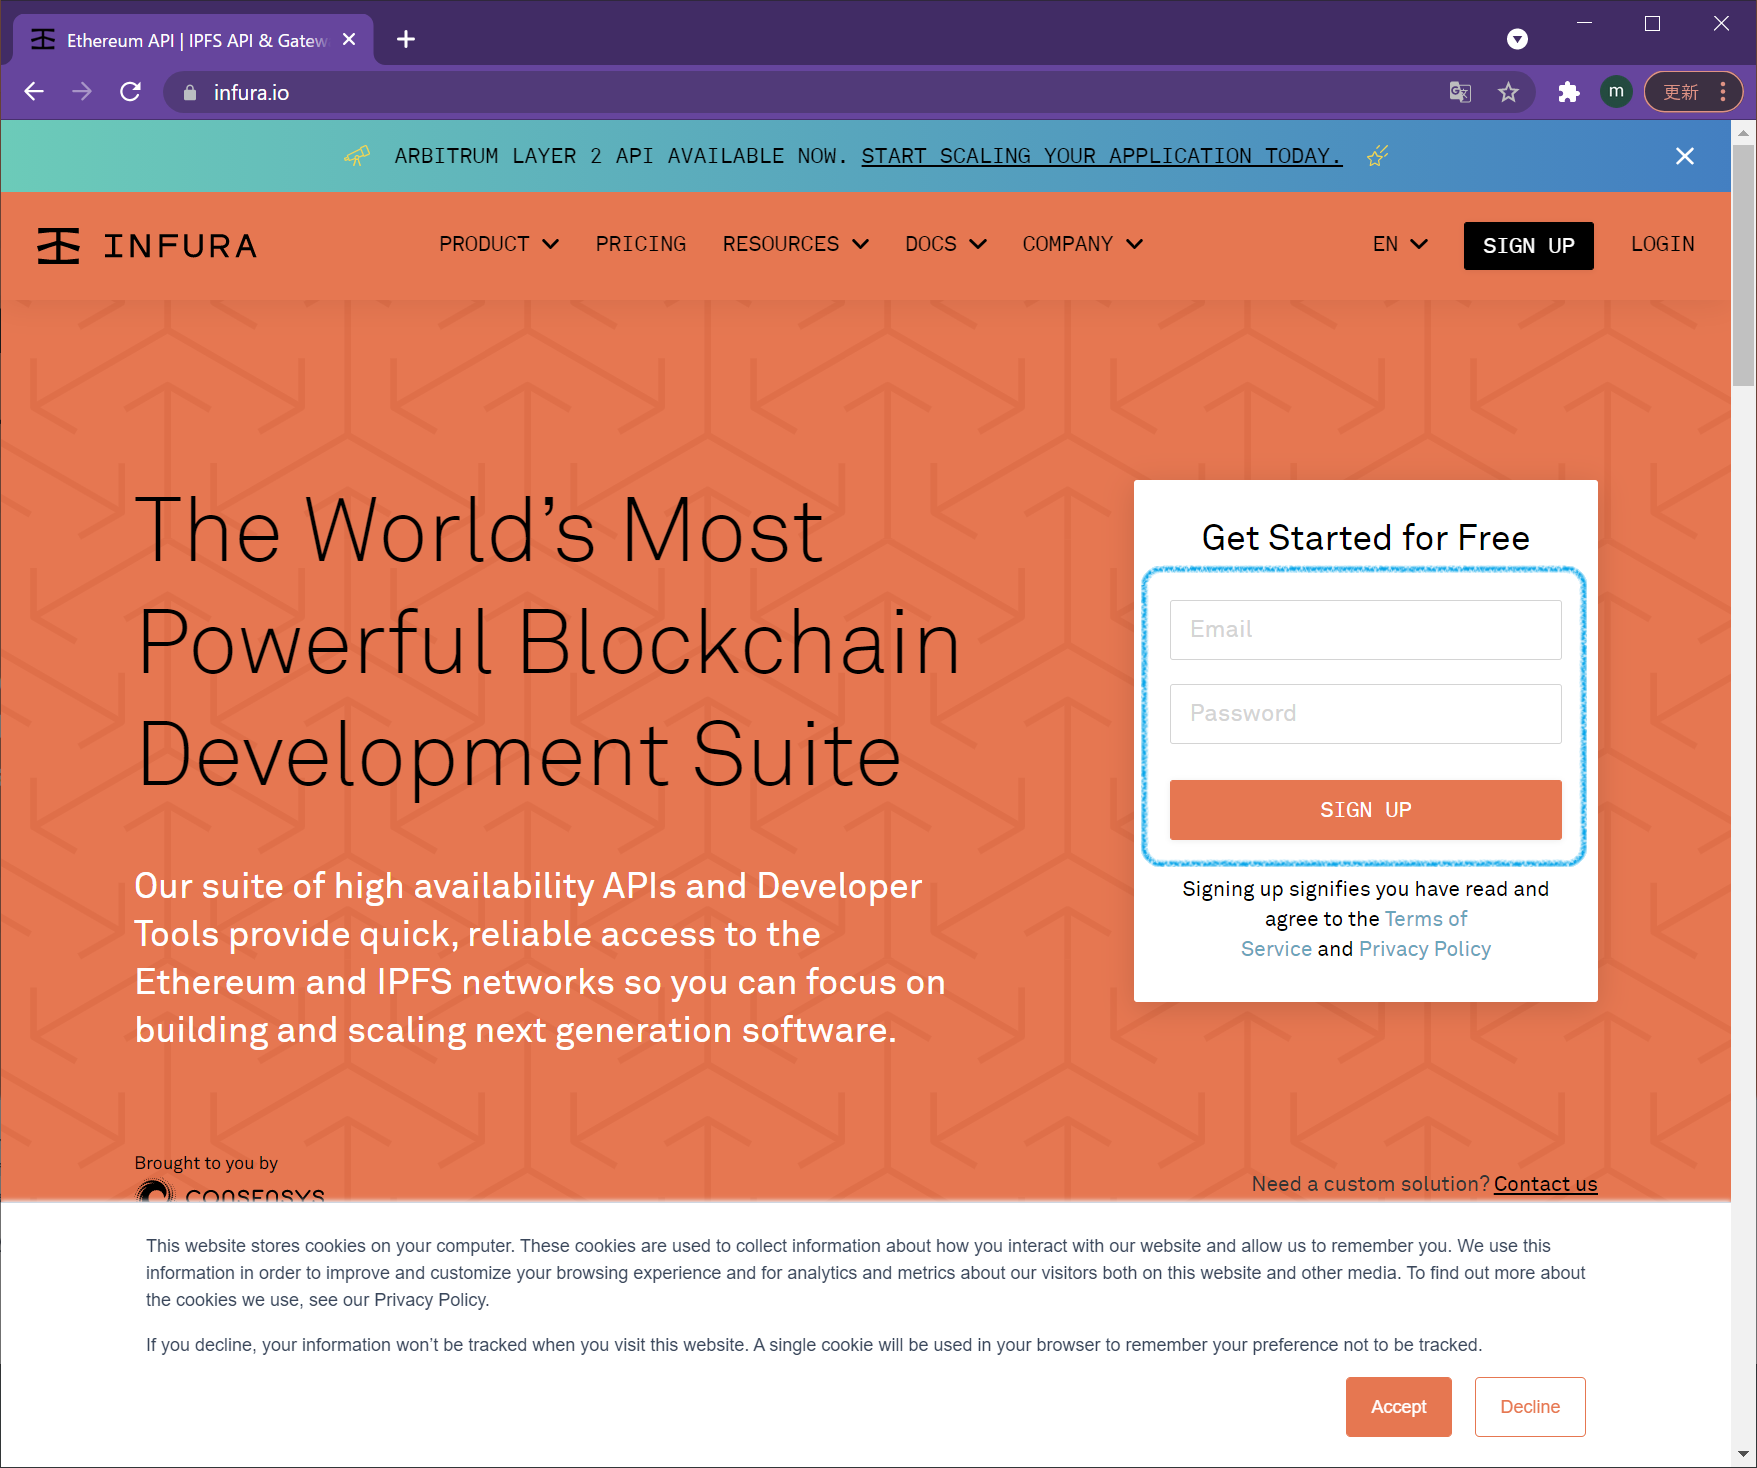Open the EN language selector
This screenshot has height=1468, width=1757.
pos(1400,245)
